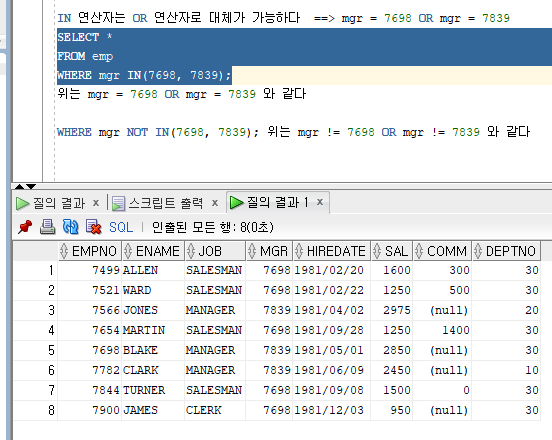Click hiredate 1981/02/20 cell
This screenshot has width=552, height=440.
[332, 270]
